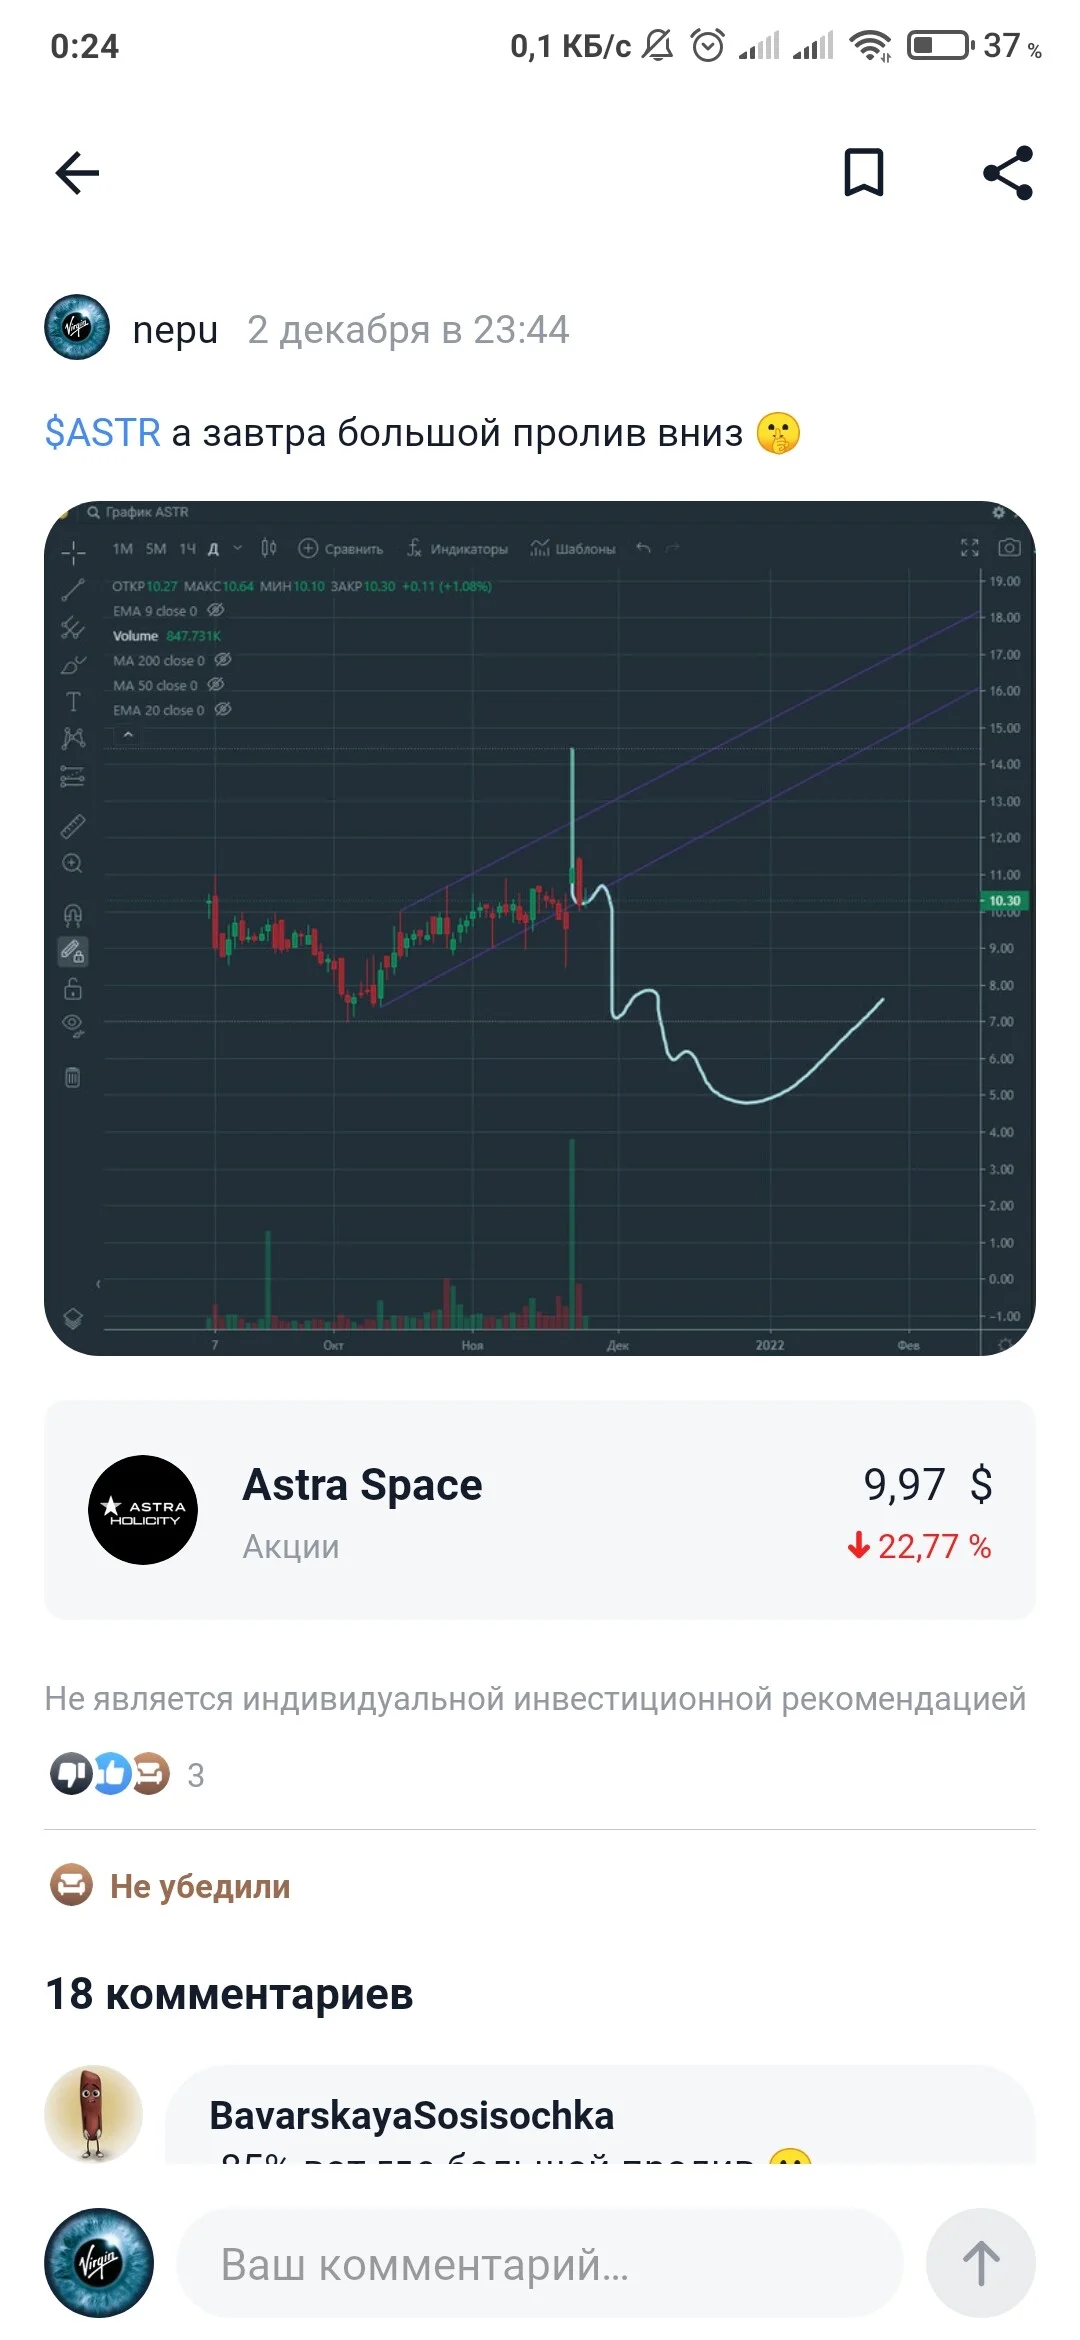Open the Шаблоны menu in chart
The height and width of the screenshot is (2340, 1080).
[572, 548]
